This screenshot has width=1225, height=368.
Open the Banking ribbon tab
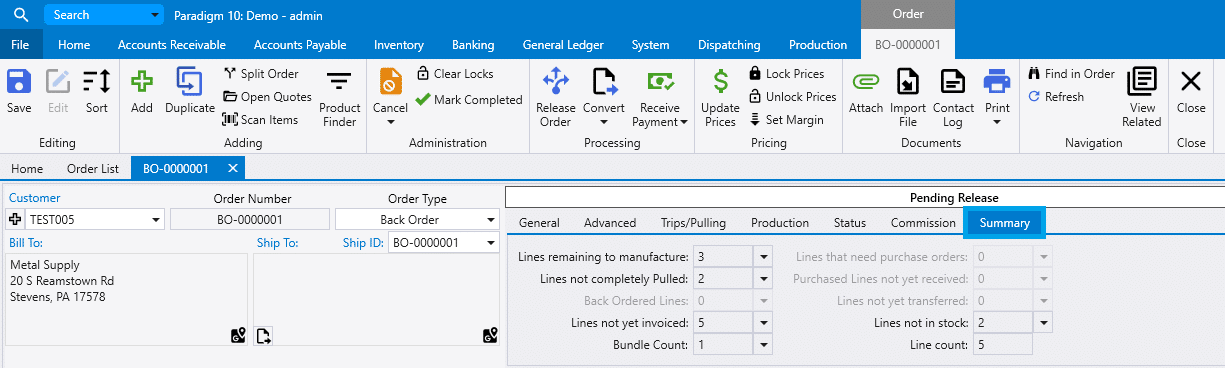point(473,45)
